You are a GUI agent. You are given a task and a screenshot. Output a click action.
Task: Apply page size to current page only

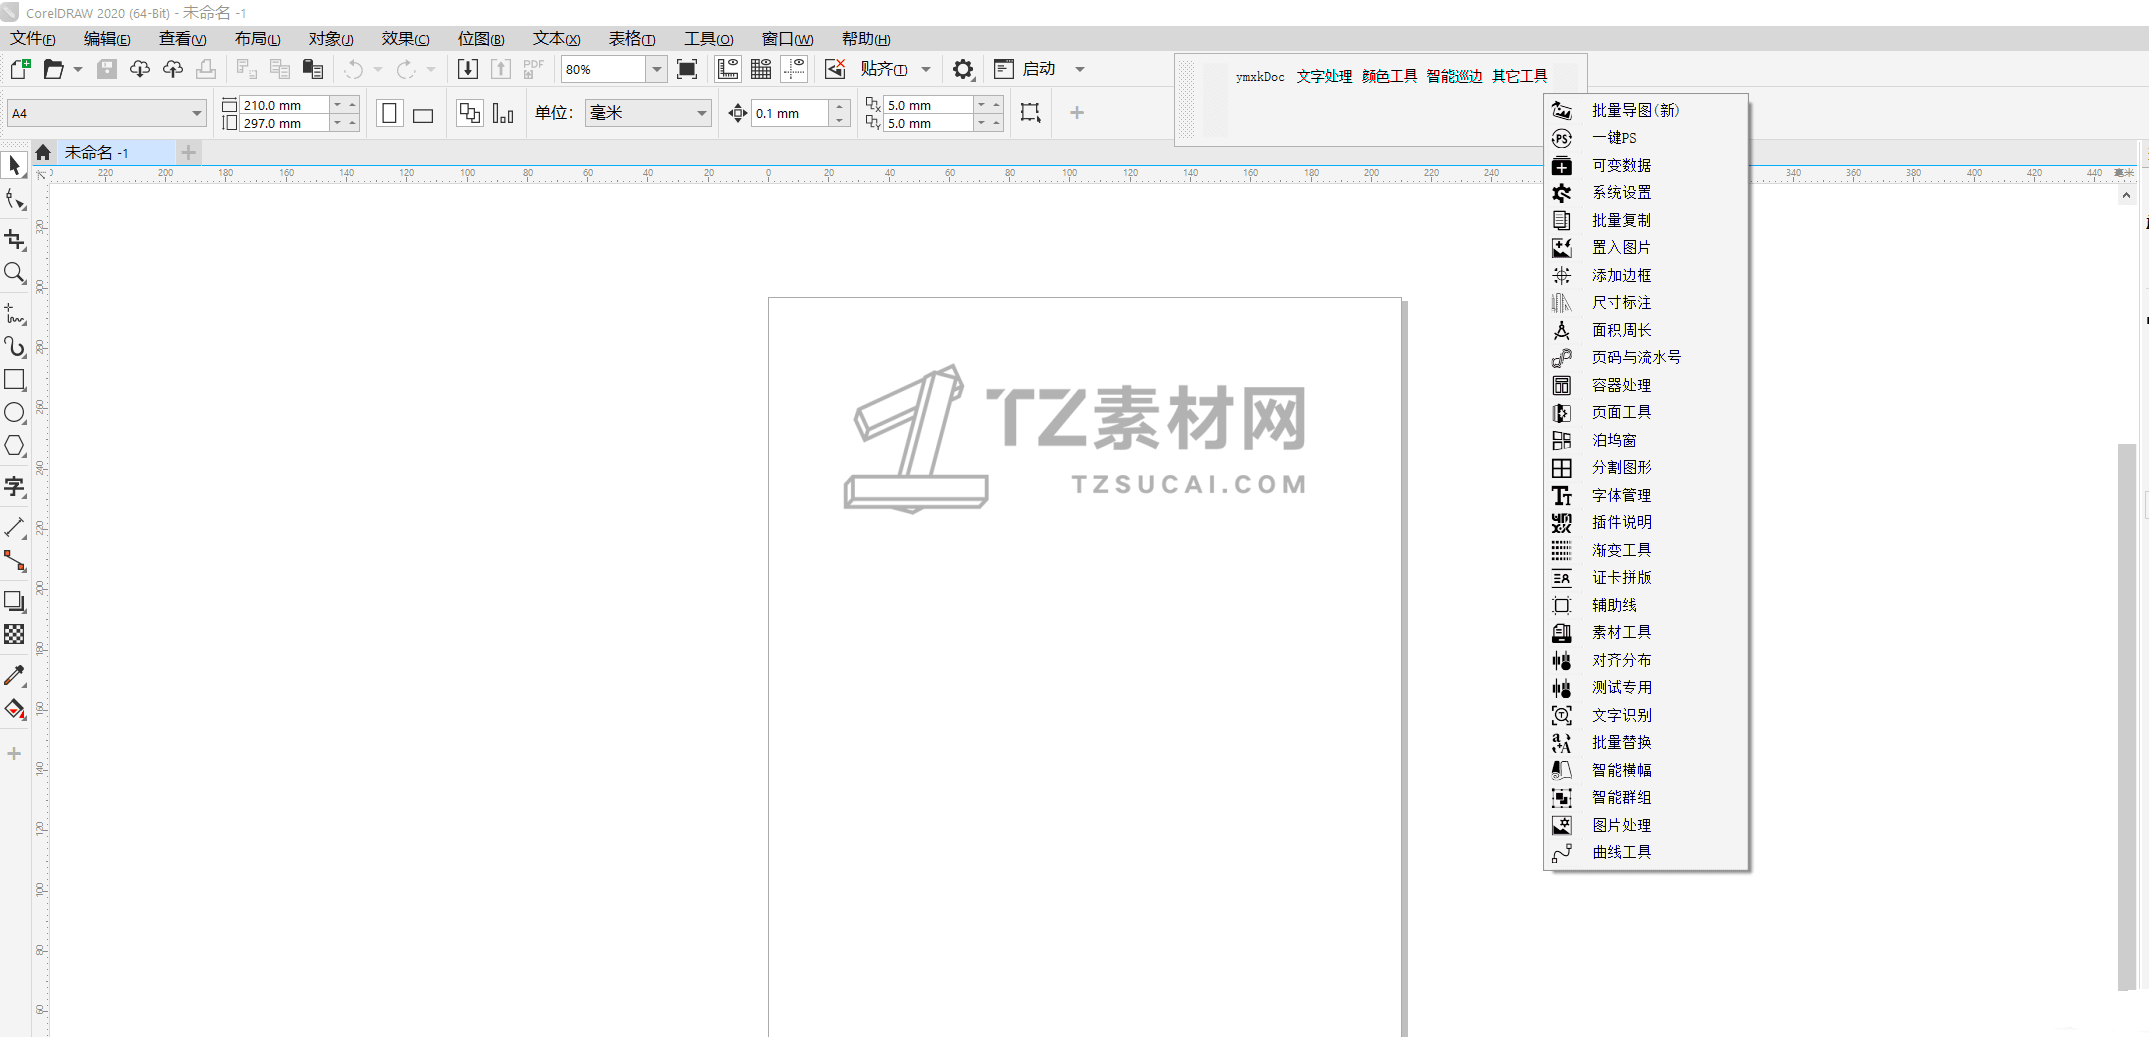503,113
